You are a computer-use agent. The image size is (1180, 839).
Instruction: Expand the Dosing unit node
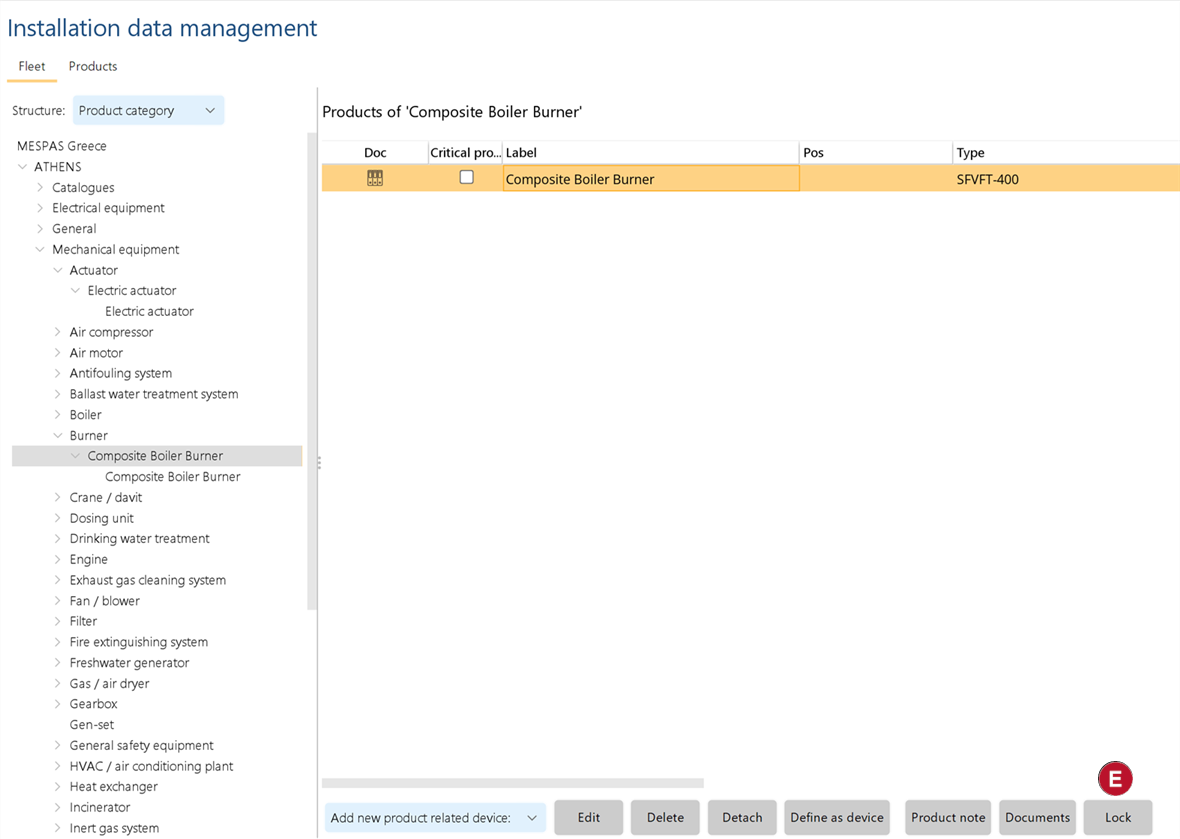(57, 518)
